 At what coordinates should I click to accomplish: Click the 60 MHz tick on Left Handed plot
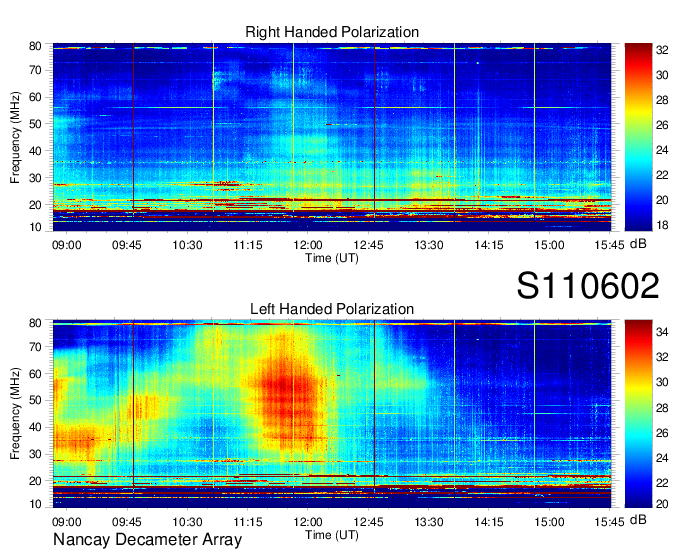(x=35, y=374)
